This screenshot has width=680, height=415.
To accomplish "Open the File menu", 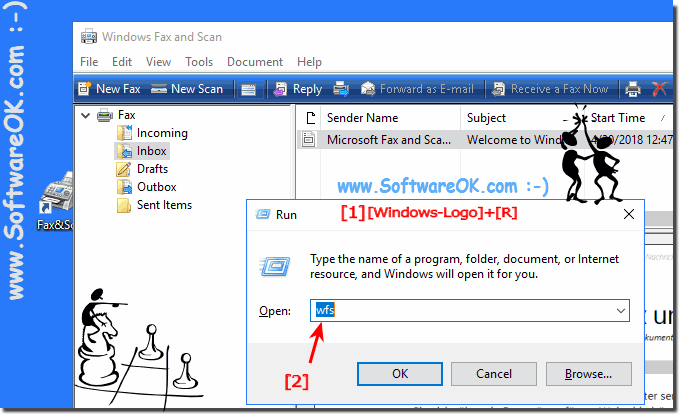I will 89,62.
